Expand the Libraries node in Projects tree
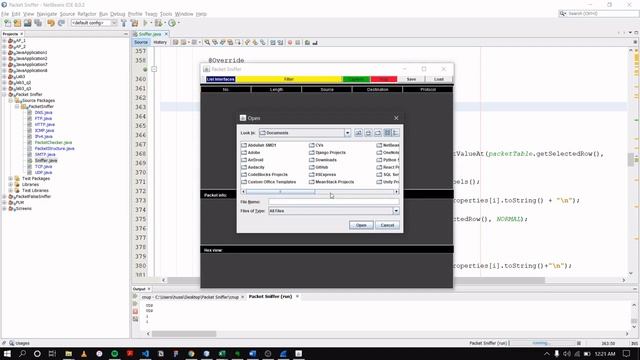 11,184
